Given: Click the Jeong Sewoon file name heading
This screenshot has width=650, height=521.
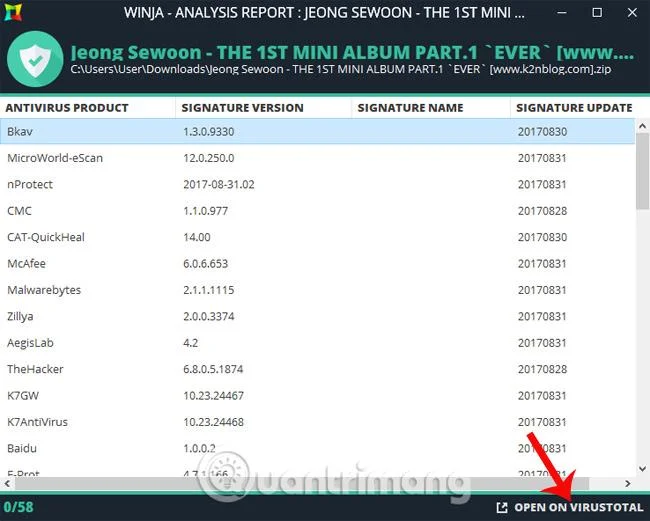Looking at the screenshot, I should pos(352,53).
